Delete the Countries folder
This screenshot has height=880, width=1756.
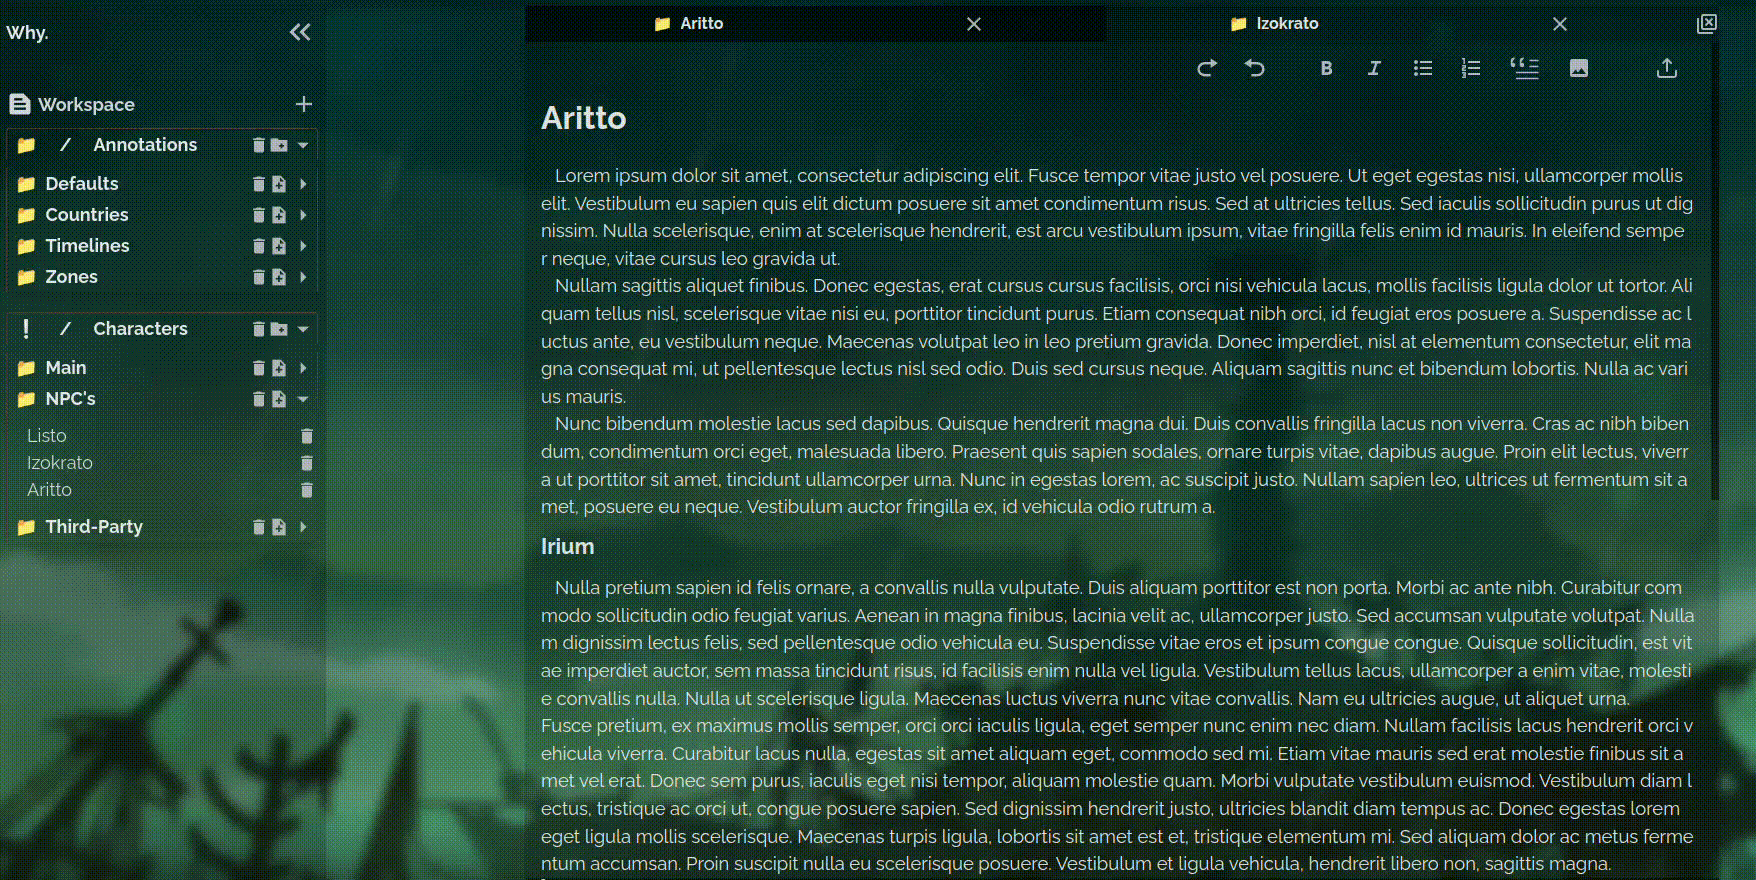pyautogui.click(x=259, y=215)
